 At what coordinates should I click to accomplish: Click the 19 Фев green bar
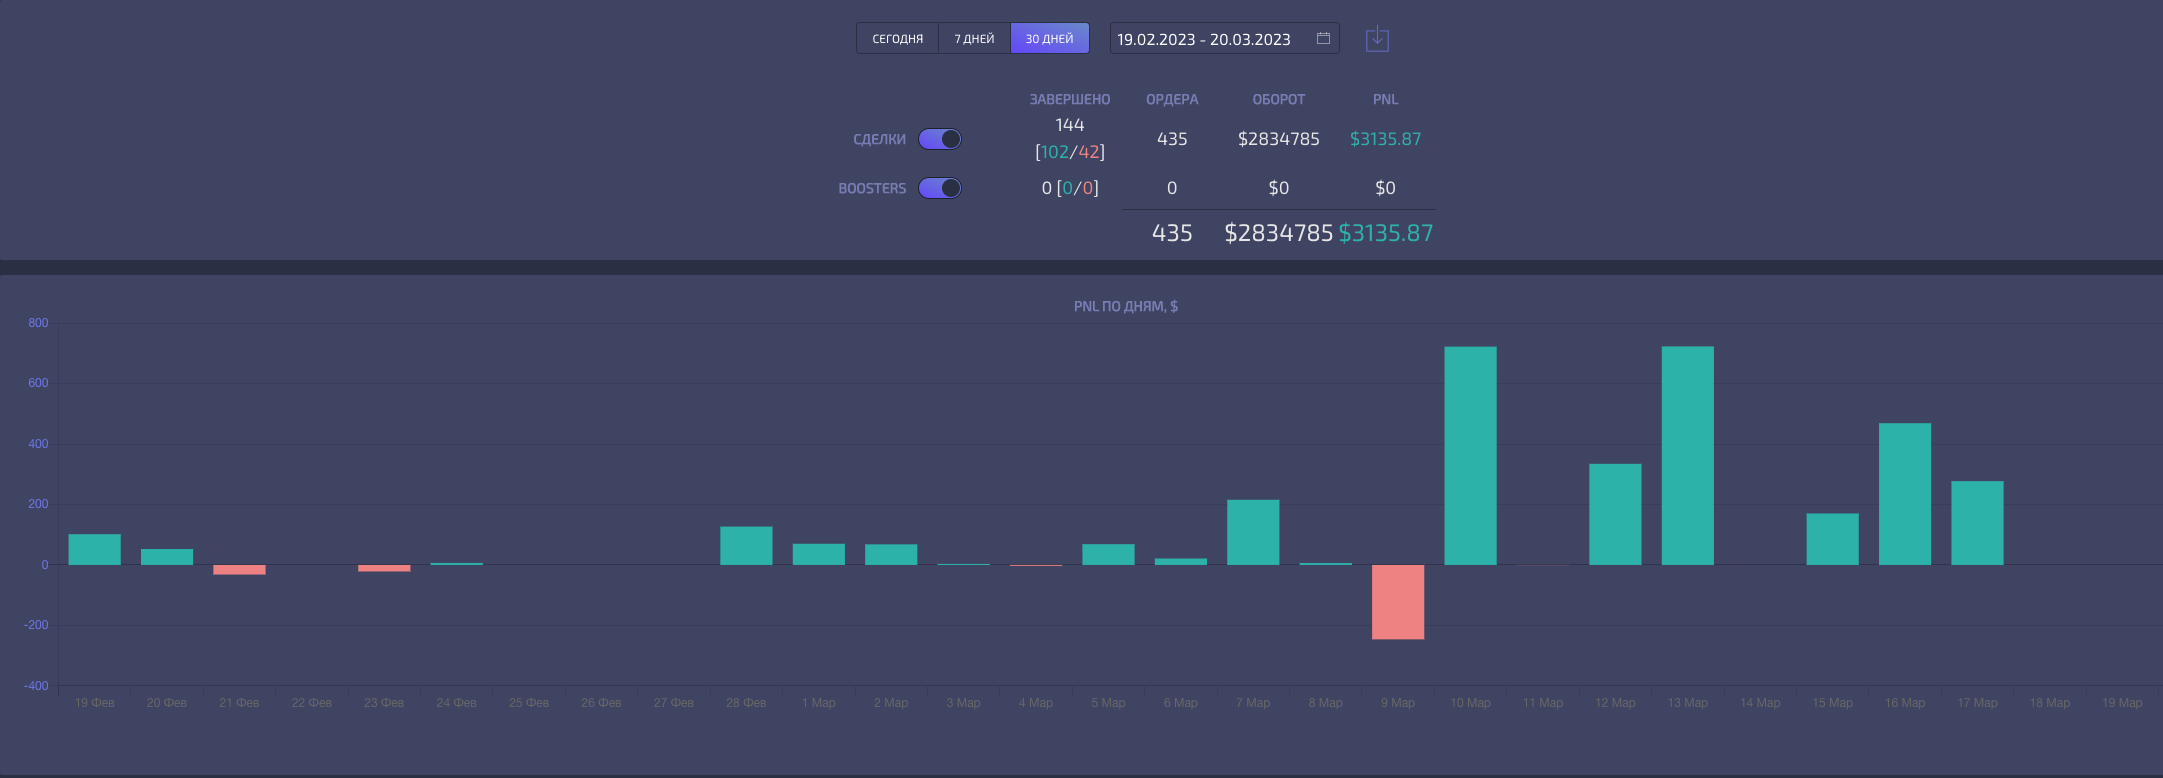[x=95, y=550]
